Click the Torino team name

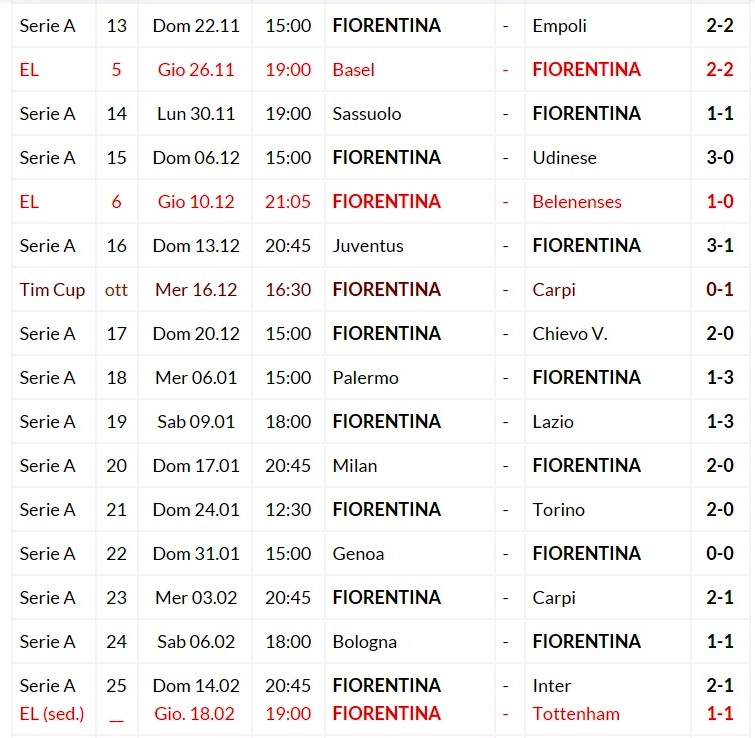(559, 510)
